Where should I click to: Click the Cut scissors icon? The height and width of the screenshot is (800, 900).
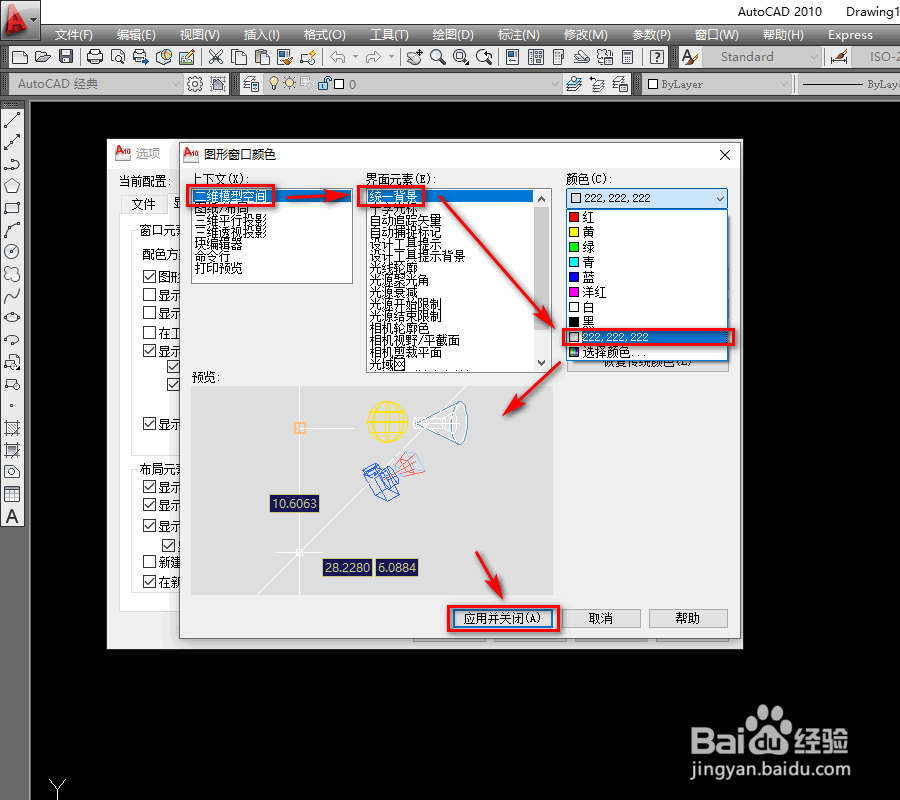(x=216, y=57)
